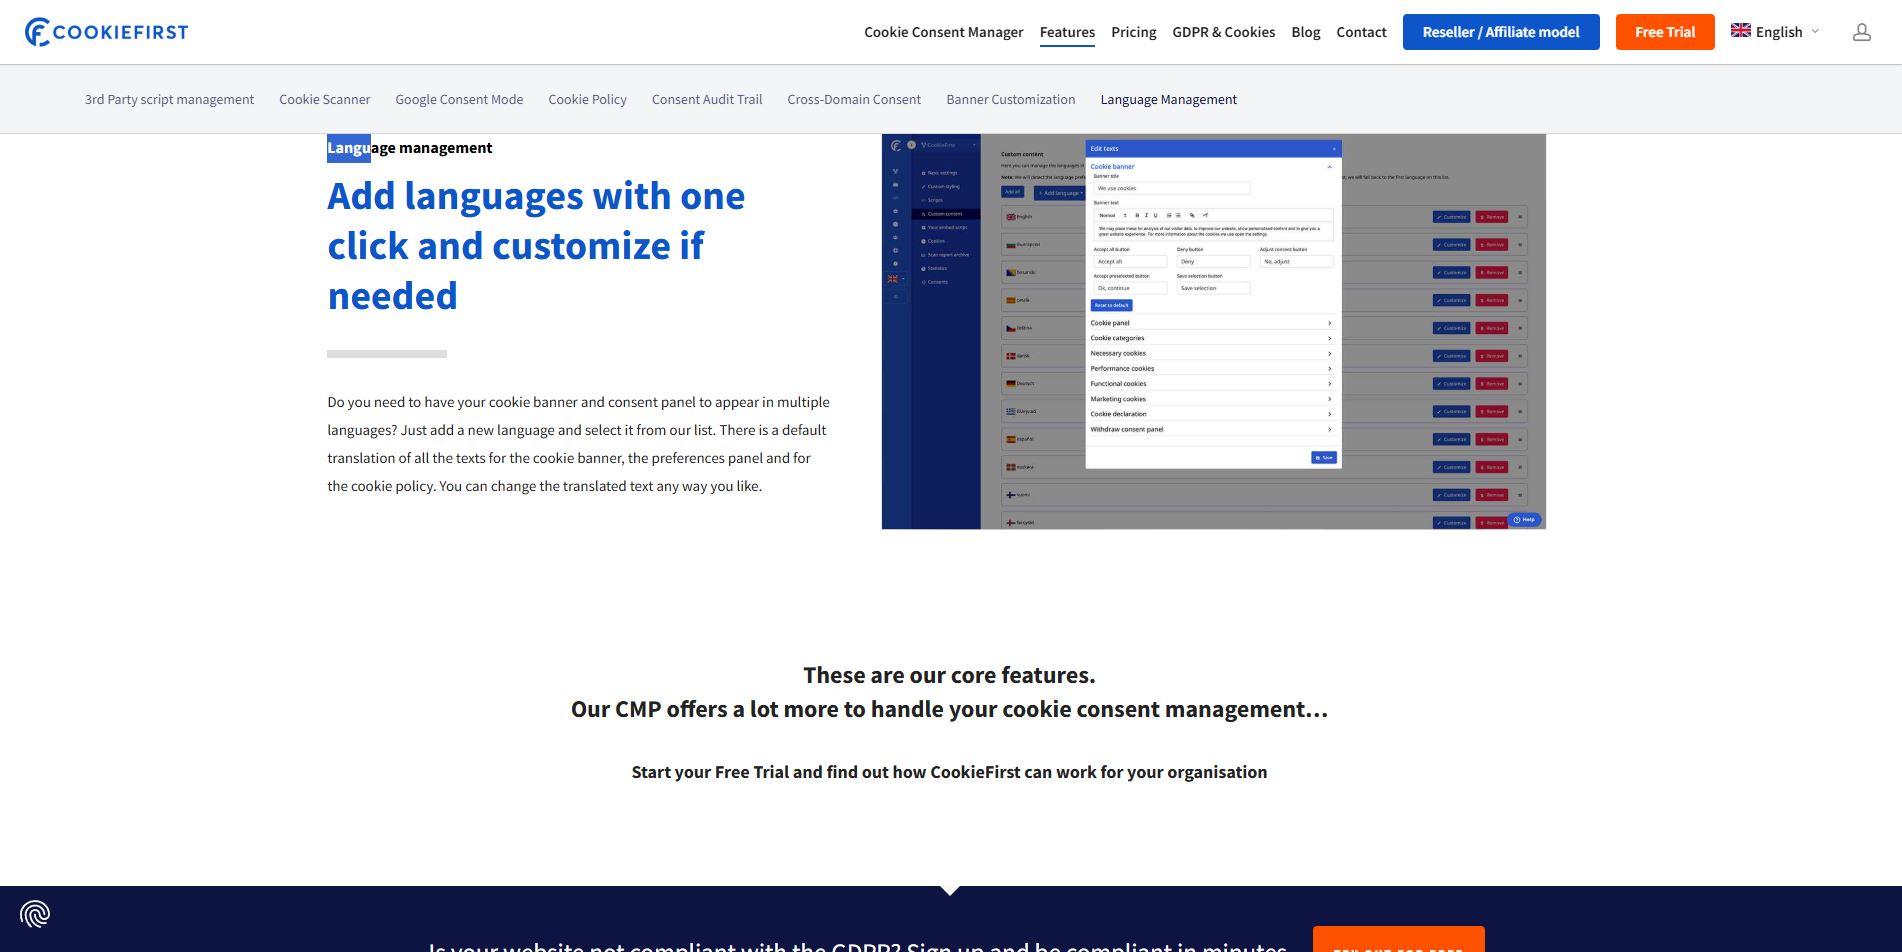Open the Contact page link
The width and height of the screenshot is (1902, 952).
[1361, 32]
